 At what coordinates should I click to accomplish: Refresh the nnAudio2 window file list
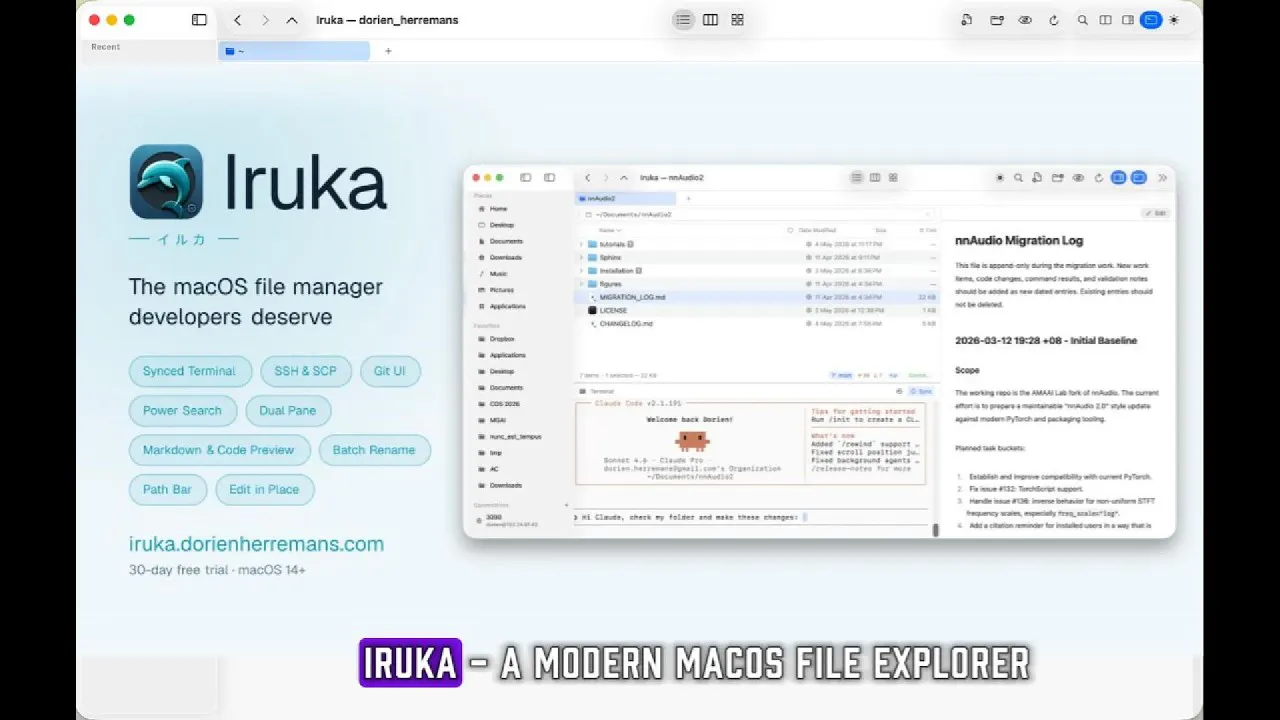pos(1098,178)
